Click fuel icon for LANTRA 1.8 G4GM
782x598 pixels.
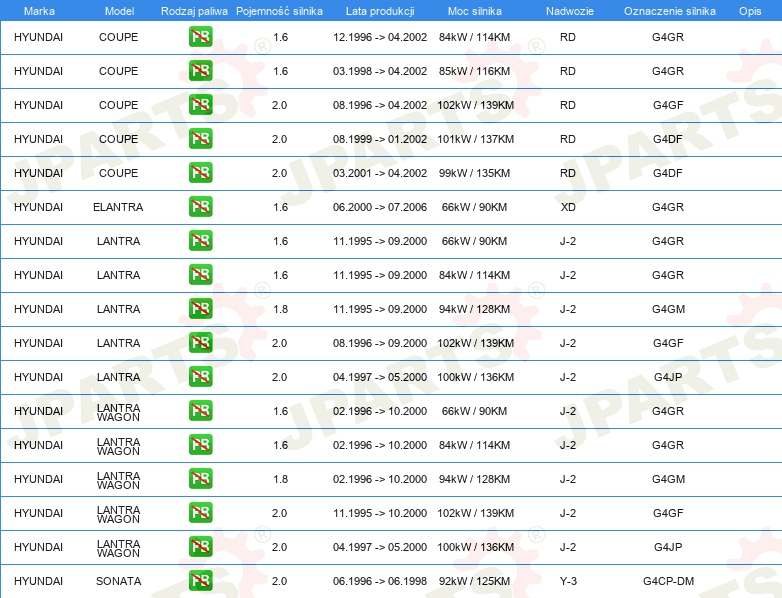pyautogui.click(x=200, y=309)
